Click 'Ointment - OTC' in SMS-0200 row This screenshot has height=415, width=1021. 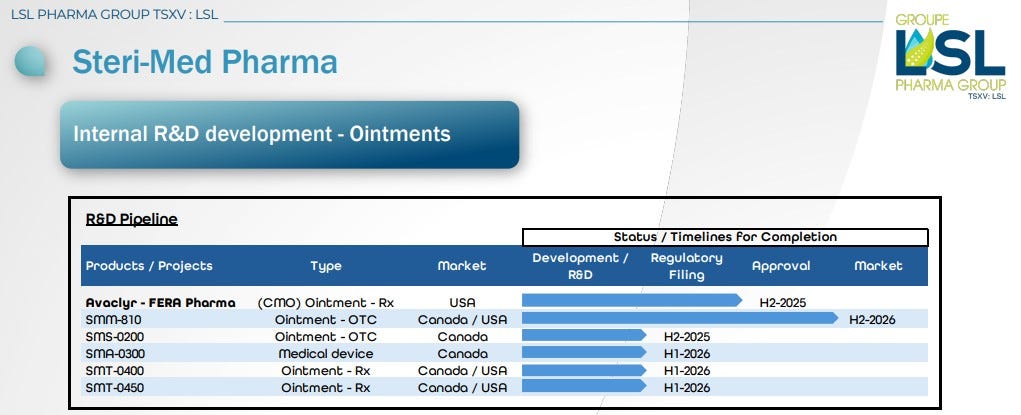pyautogui.click(x=326, y=337)
